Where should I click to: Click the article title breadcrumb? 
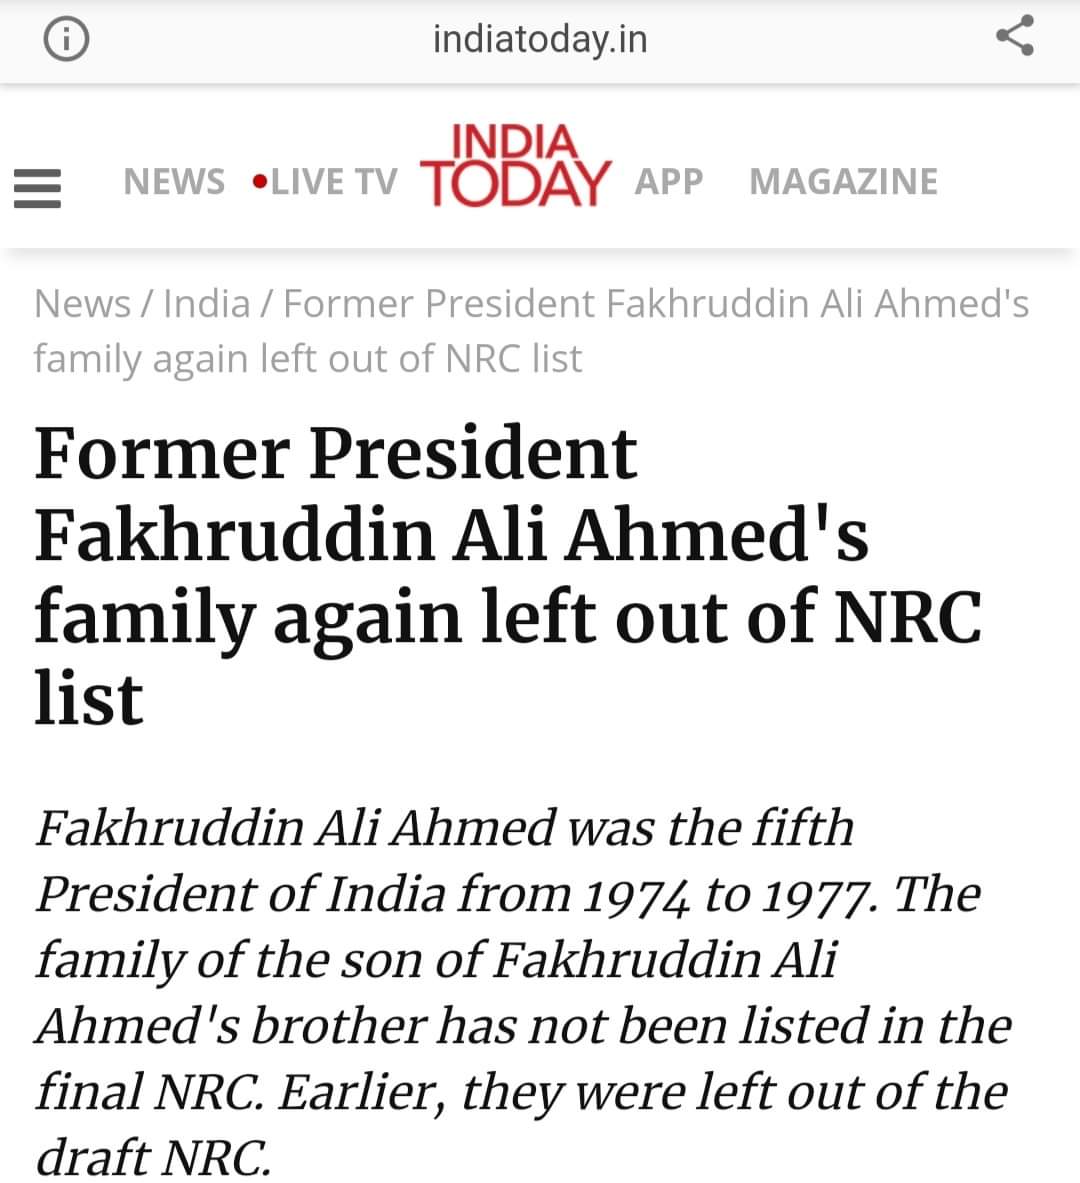click(532, 331)
